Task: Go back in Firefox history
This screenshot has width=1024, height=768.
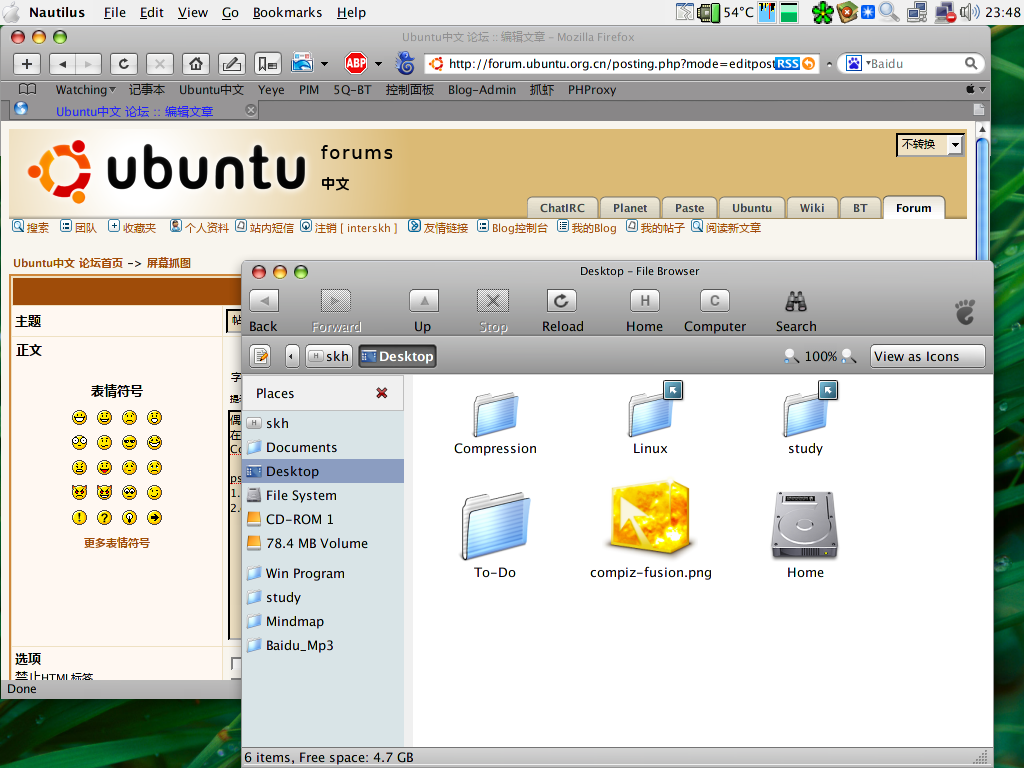Action: 63,64
